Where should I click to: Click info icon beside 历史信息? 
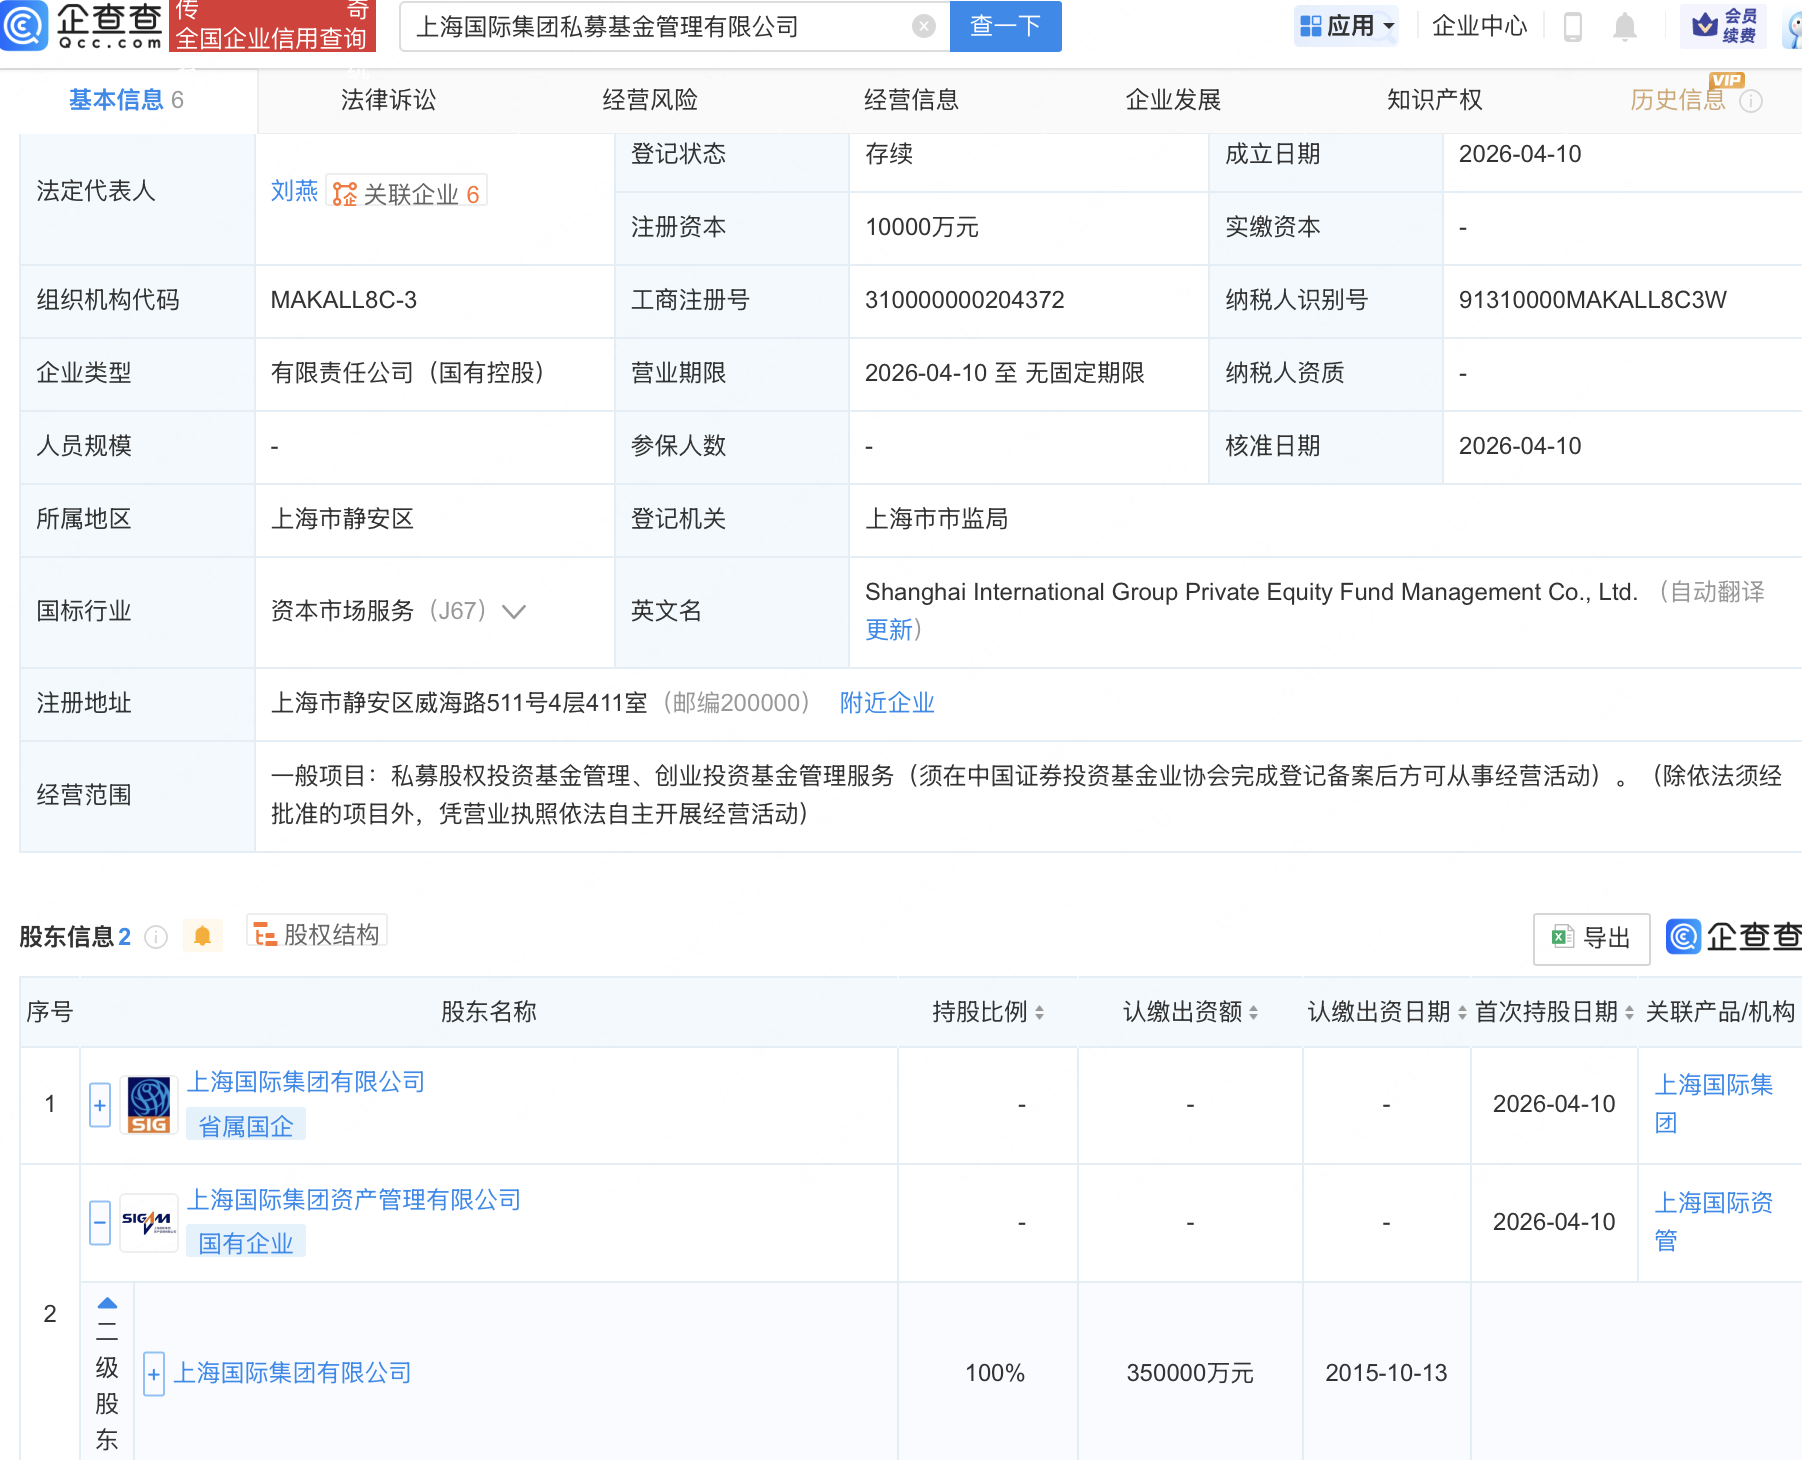pos(1751,101)
